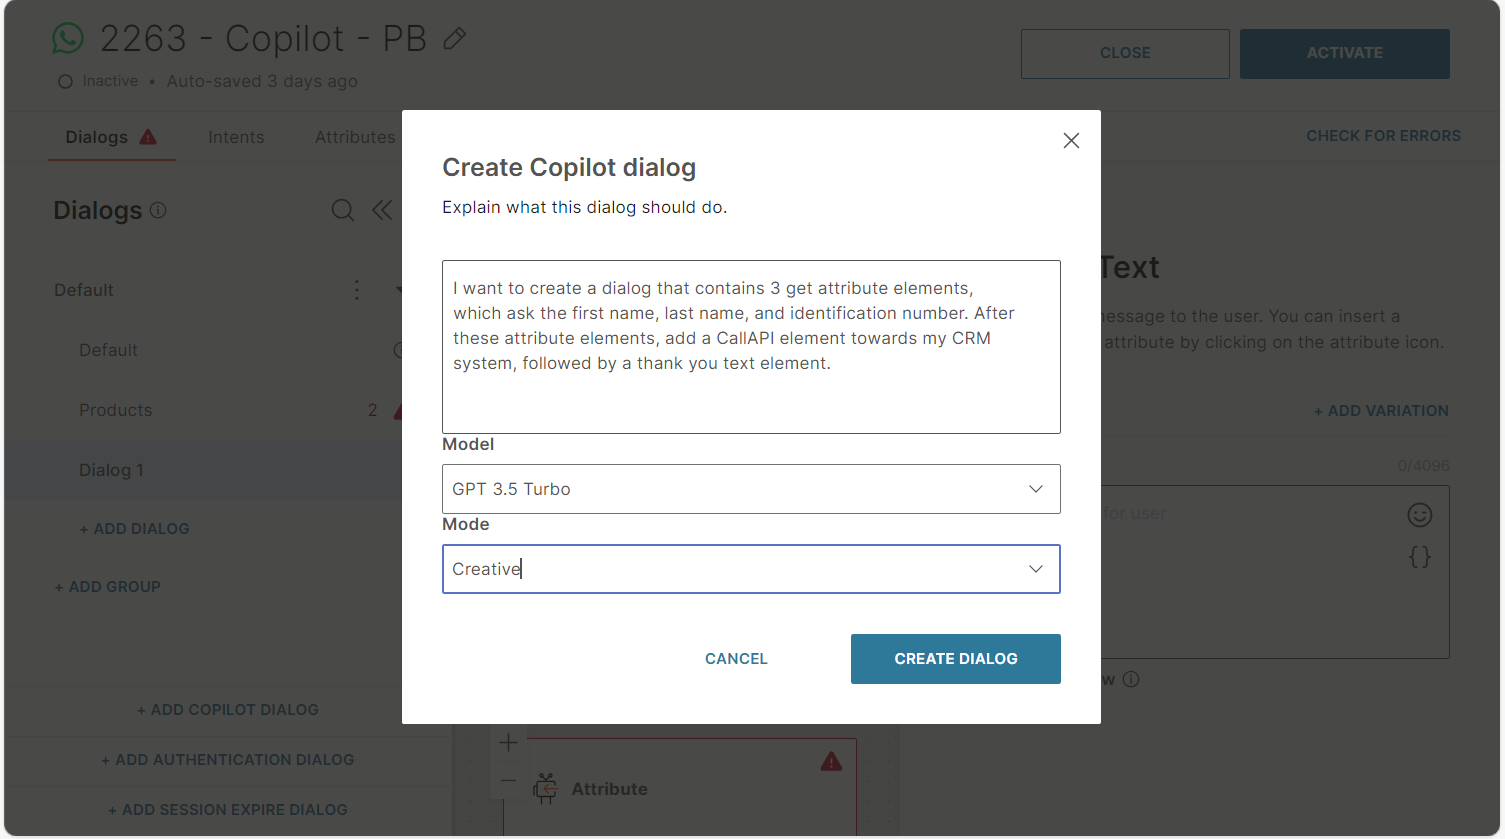This screenshot has width=1505, height=839.
Task: Click the canvas zoom in plus icon
Action: pos(509,742)
